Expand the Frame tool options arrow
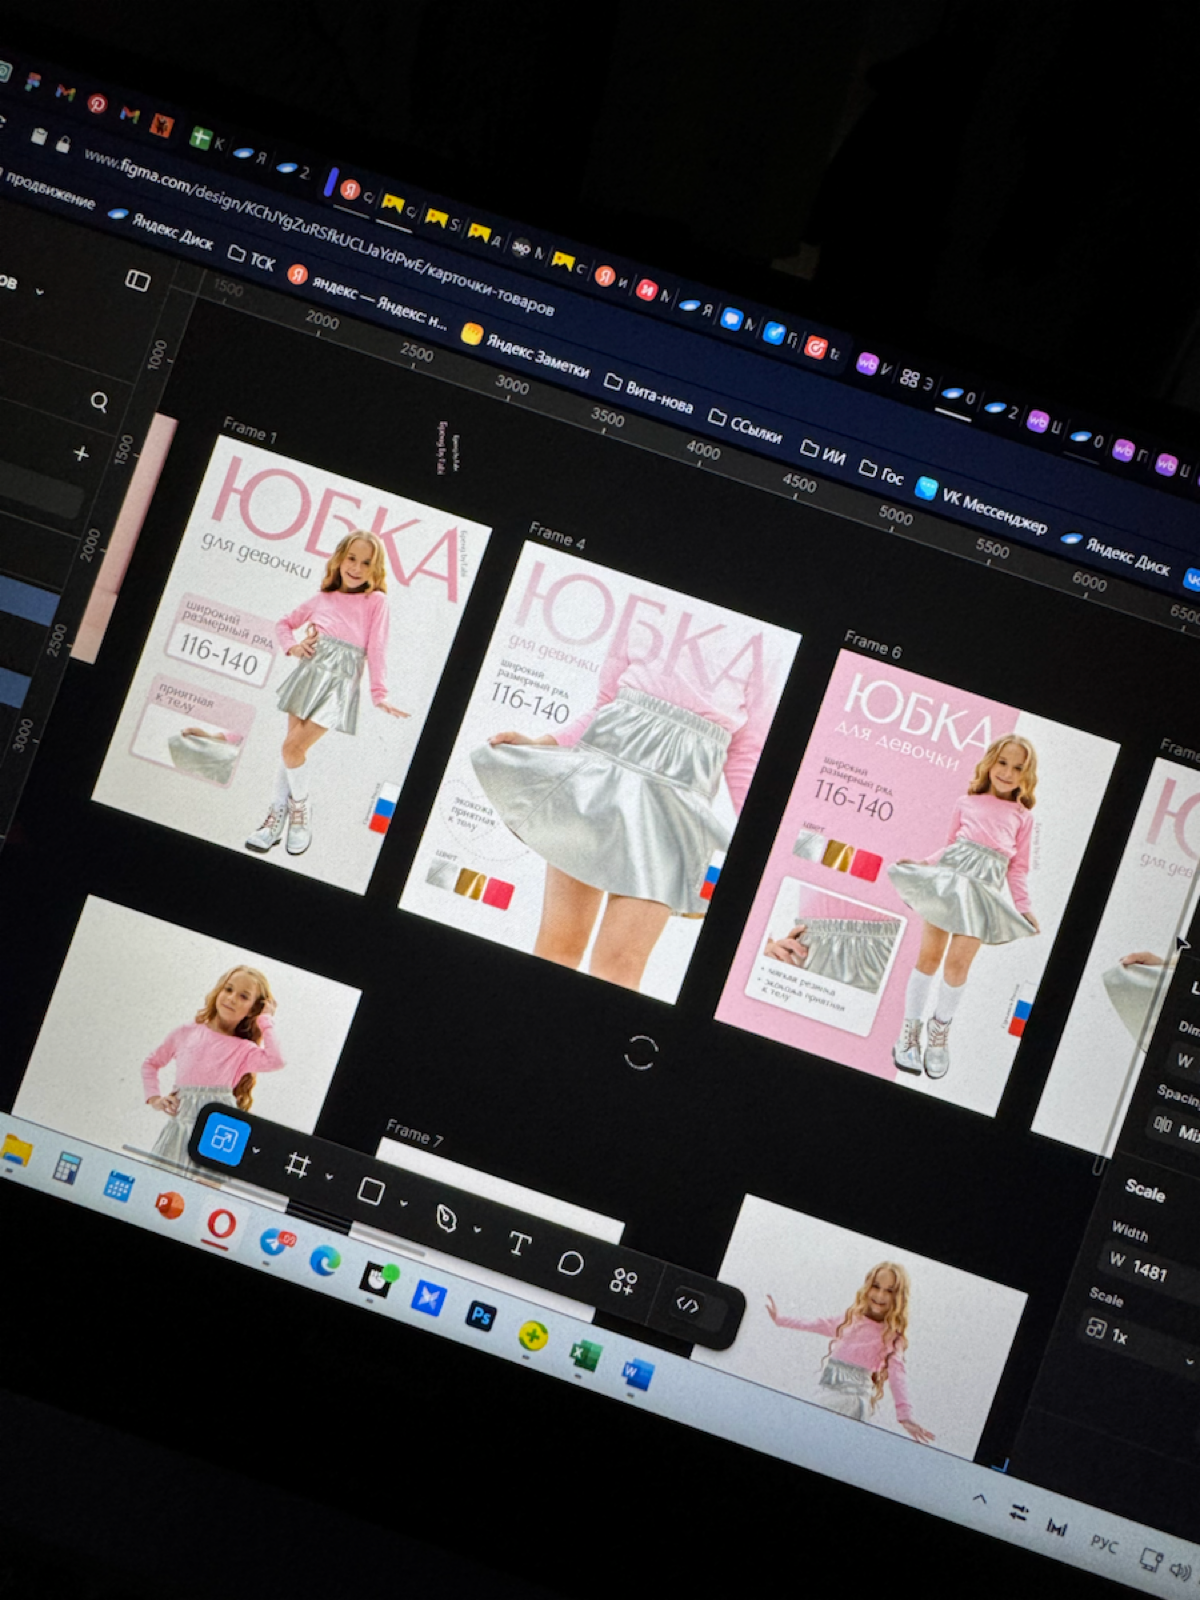 [x=329, y=1176]
